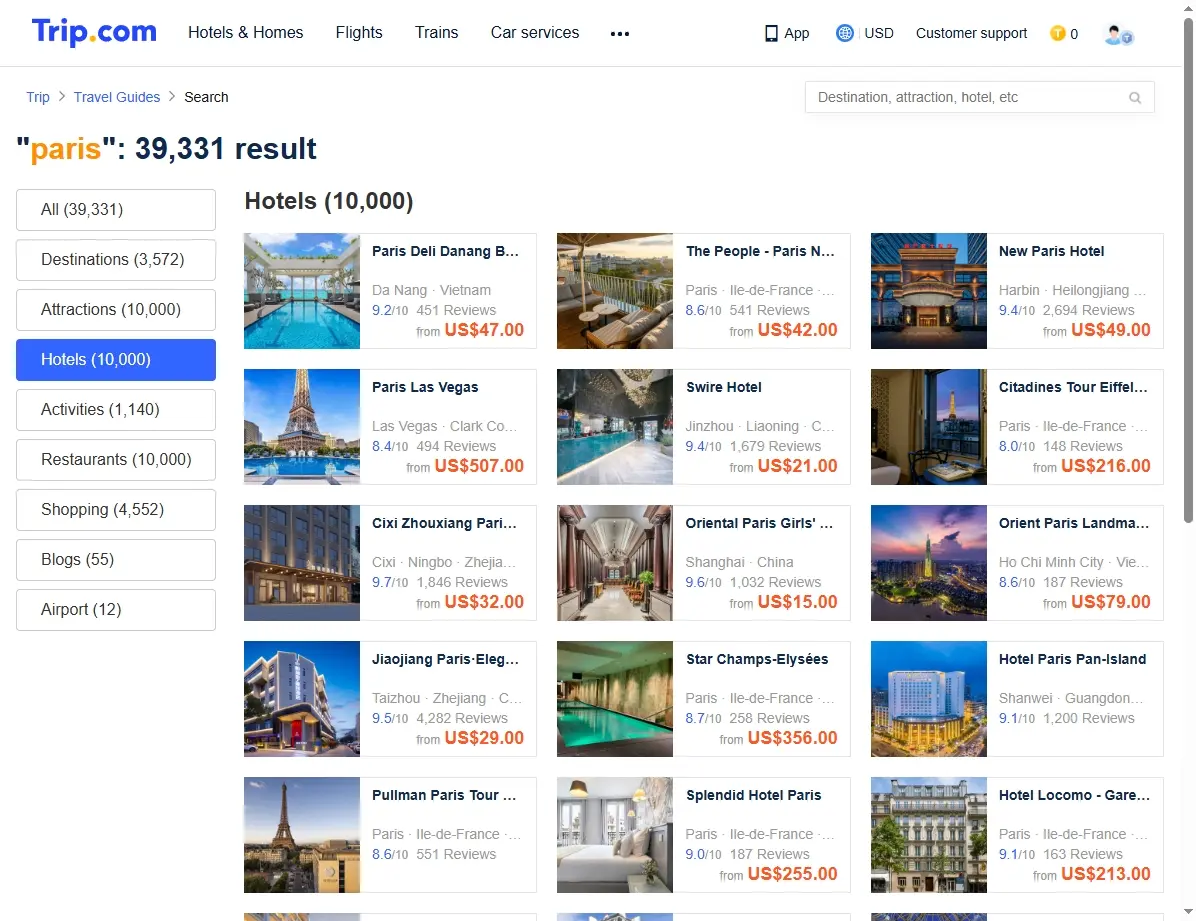
Task: Click Hotel Paris Pan-Island title
Action: tap(1072, 659)
